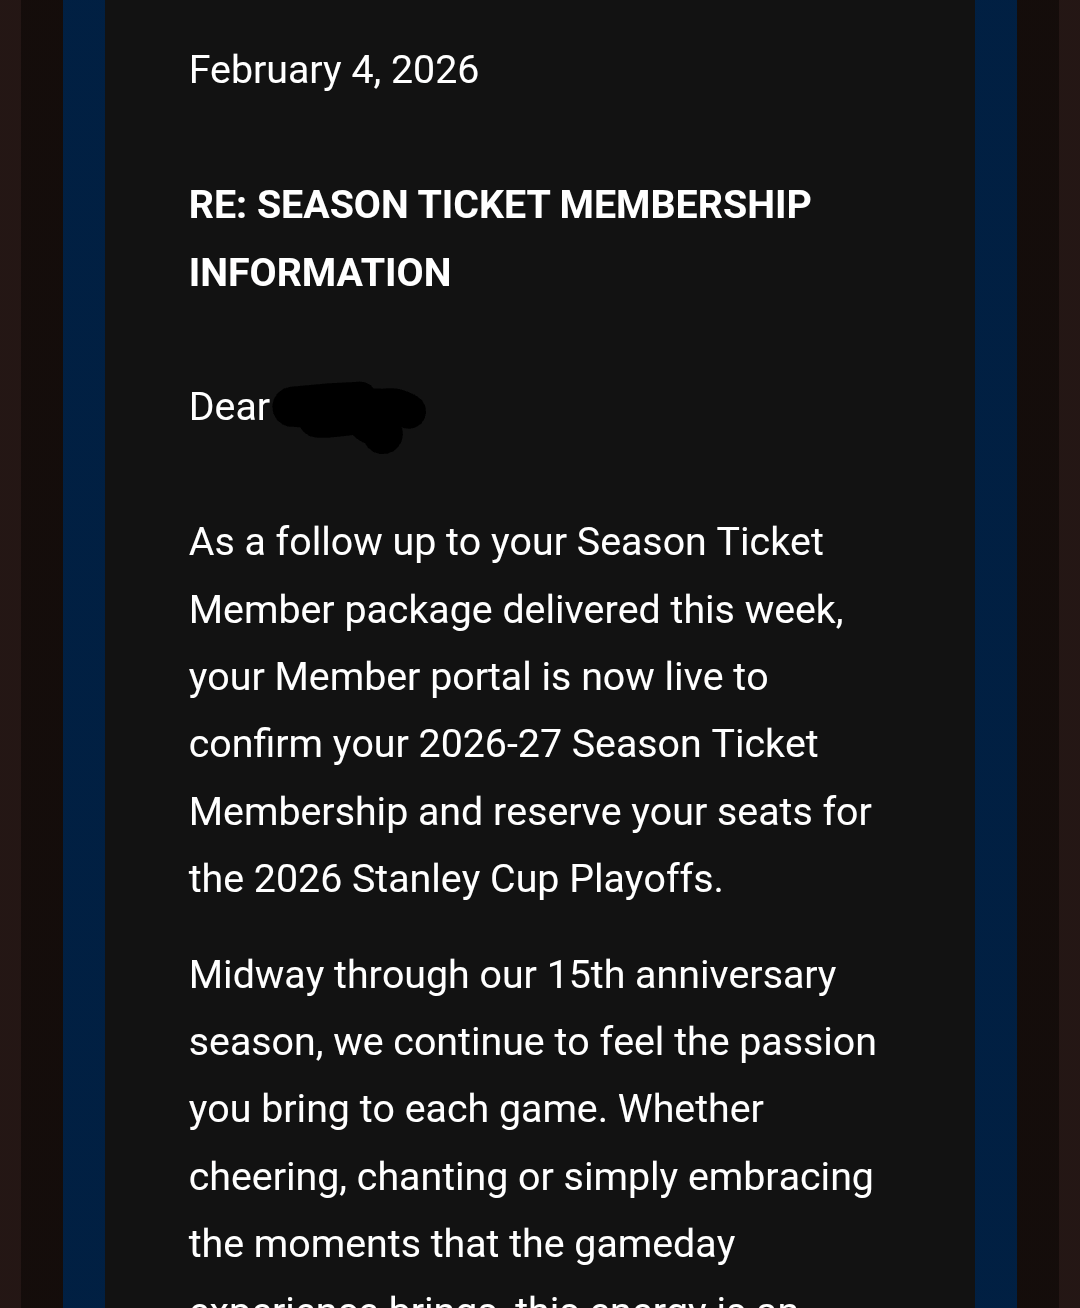Click the blacked-out recipient name
The image size is (1080, 1308).
tap(349, 411)
